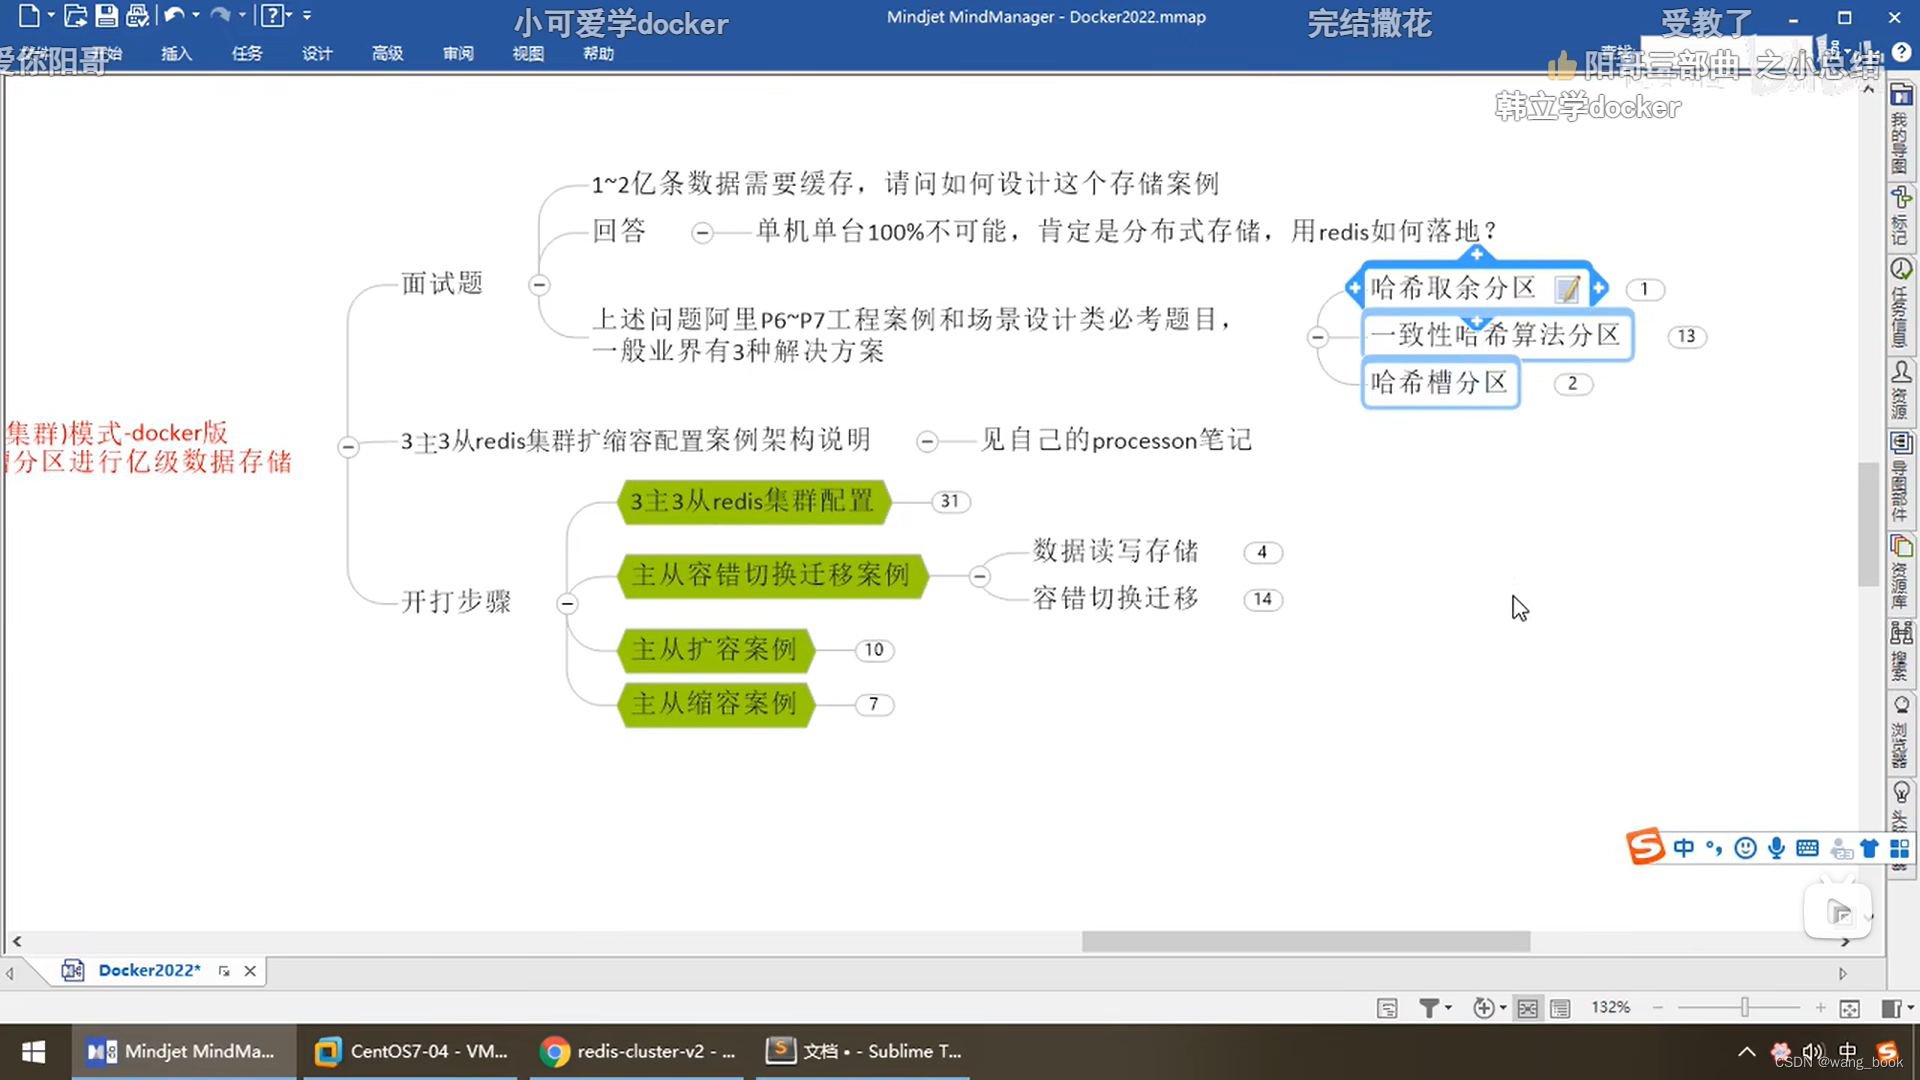The width and height of the screenshot is (1920, 1080).
Task: Select the 主从扩容案例 topic node
Action: coord(716,650)
